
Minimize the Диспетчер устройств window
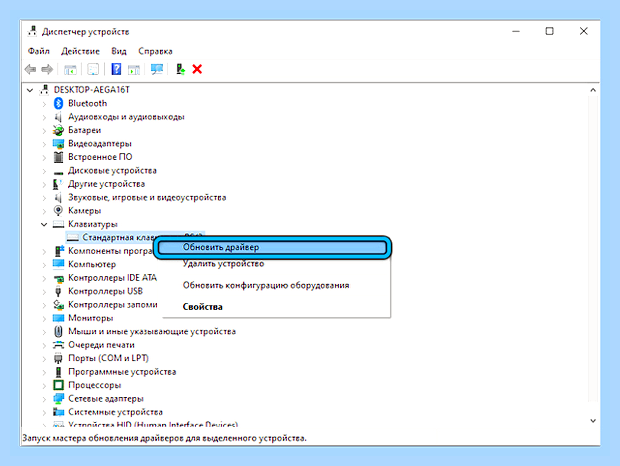tap(516, 31)
